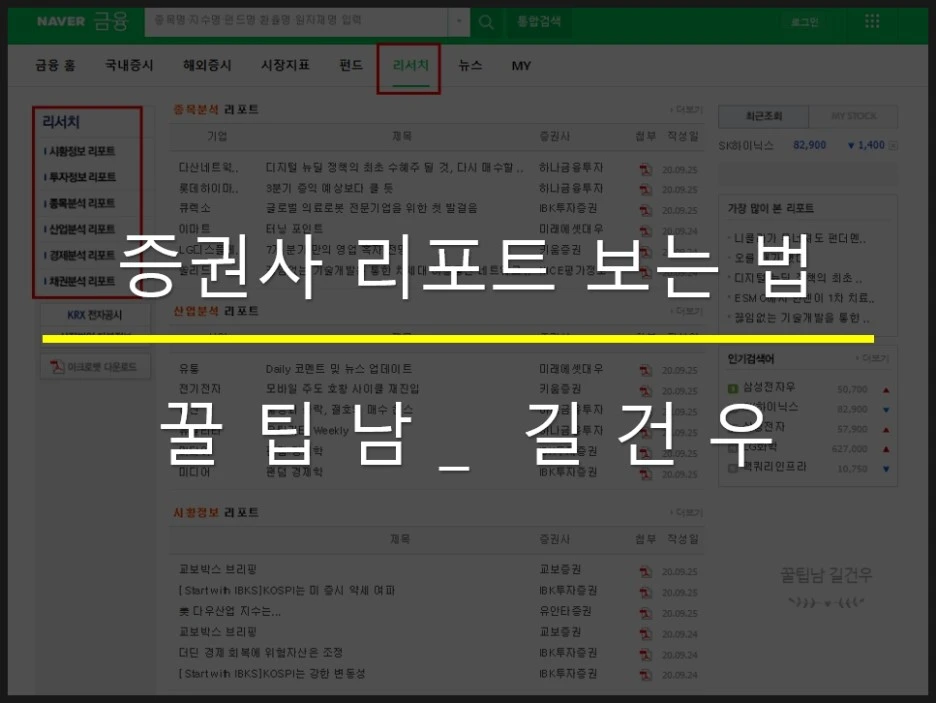The width and height of the screenshot is (936, 703).
Task: Open 채권분석 리포트 in sidebar
Action: click(x=82, y=281)
